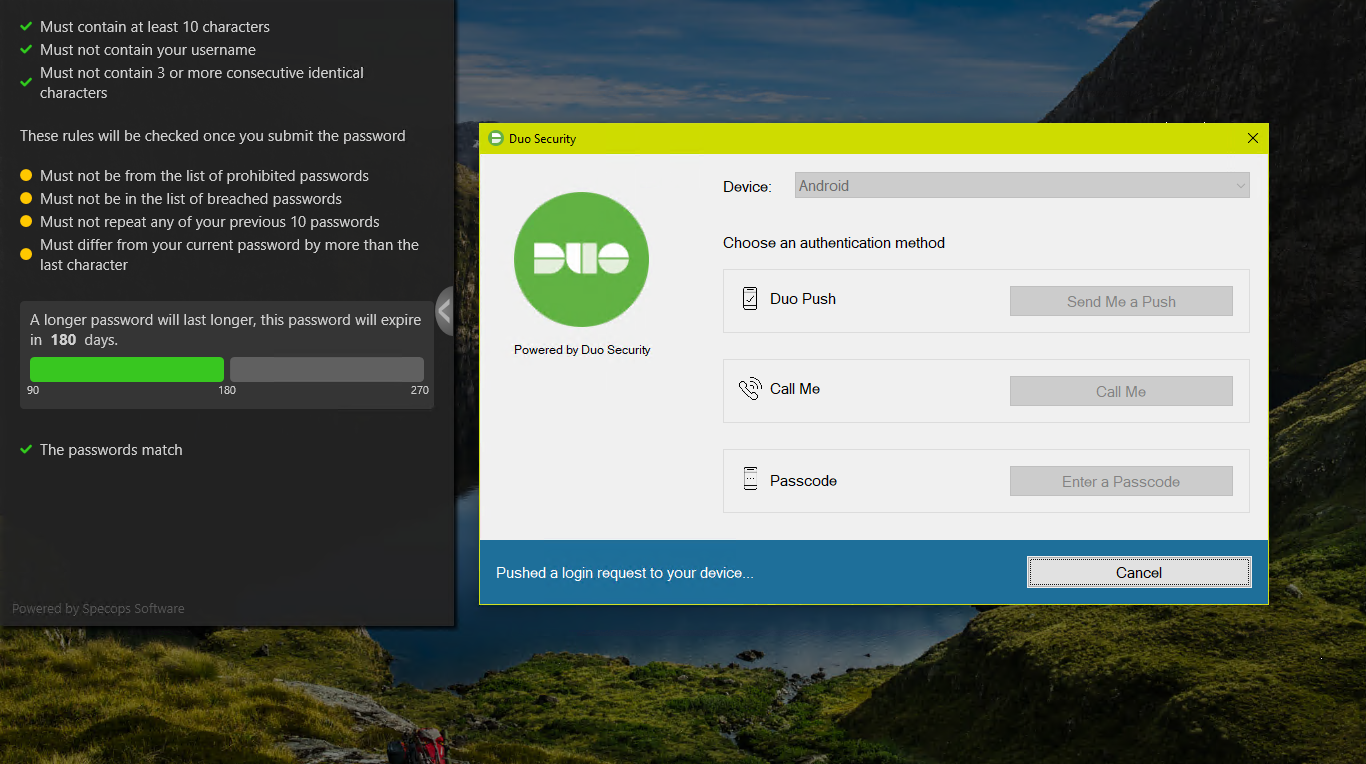Click 'Must not be in the list of breached passwords'
Viewport: 1366px width, 764px height.
pos(191,198)
